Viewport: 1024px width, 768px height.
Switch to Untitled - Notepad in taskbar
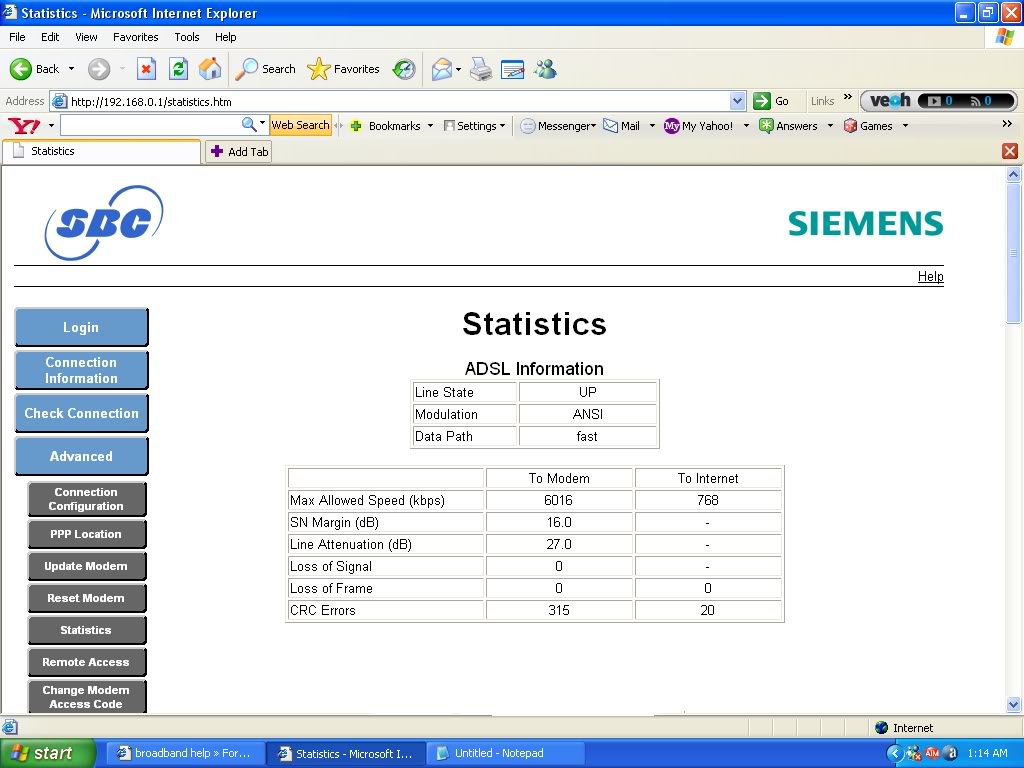(x=498, y=754)
